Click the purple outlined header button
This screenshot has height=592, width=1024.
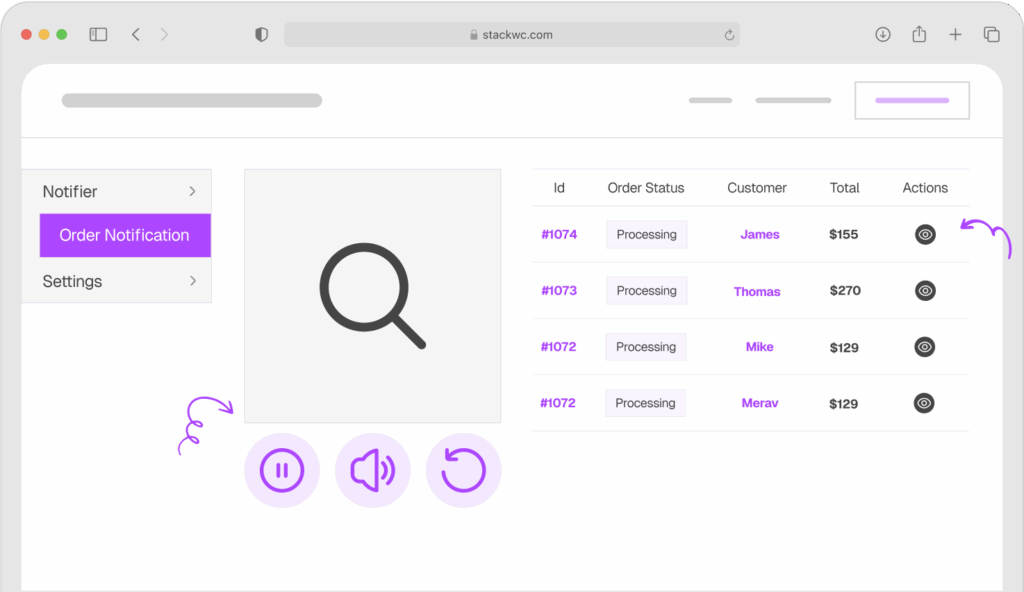click(x=911, y=100)
